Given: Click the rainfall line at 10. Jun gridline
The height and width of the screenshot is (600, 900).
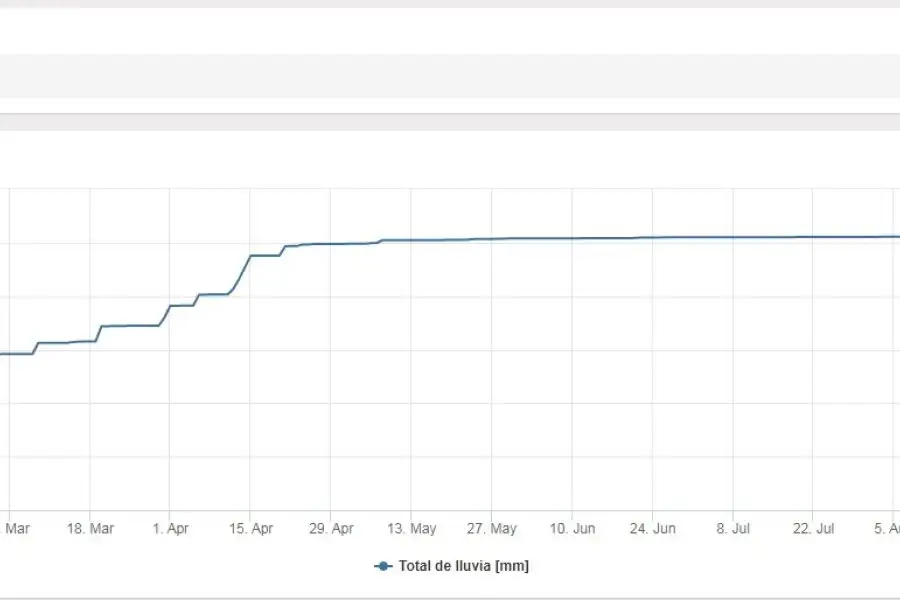Looking at the screenshot, I should (x=572, y=238).
